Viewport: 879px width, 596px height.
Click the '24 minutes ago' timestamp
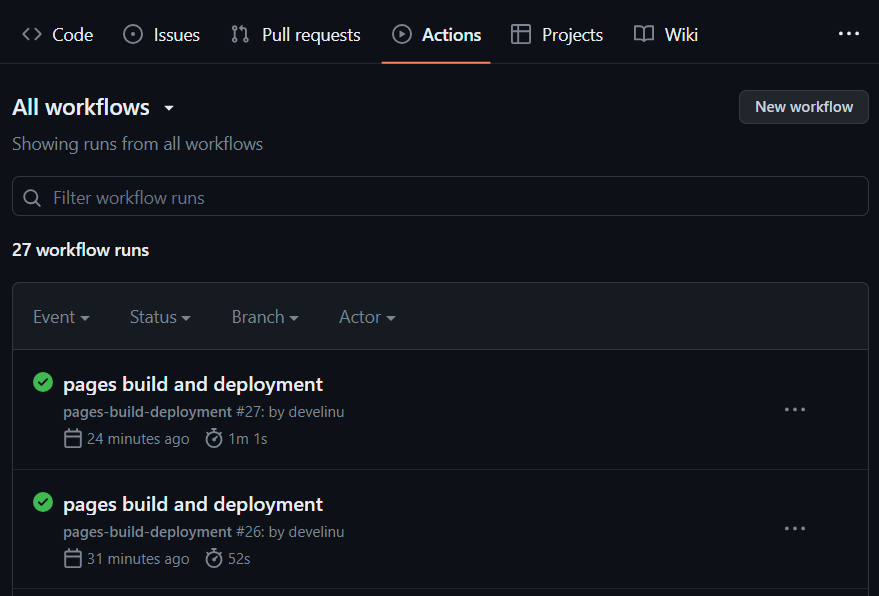point(138,438)
